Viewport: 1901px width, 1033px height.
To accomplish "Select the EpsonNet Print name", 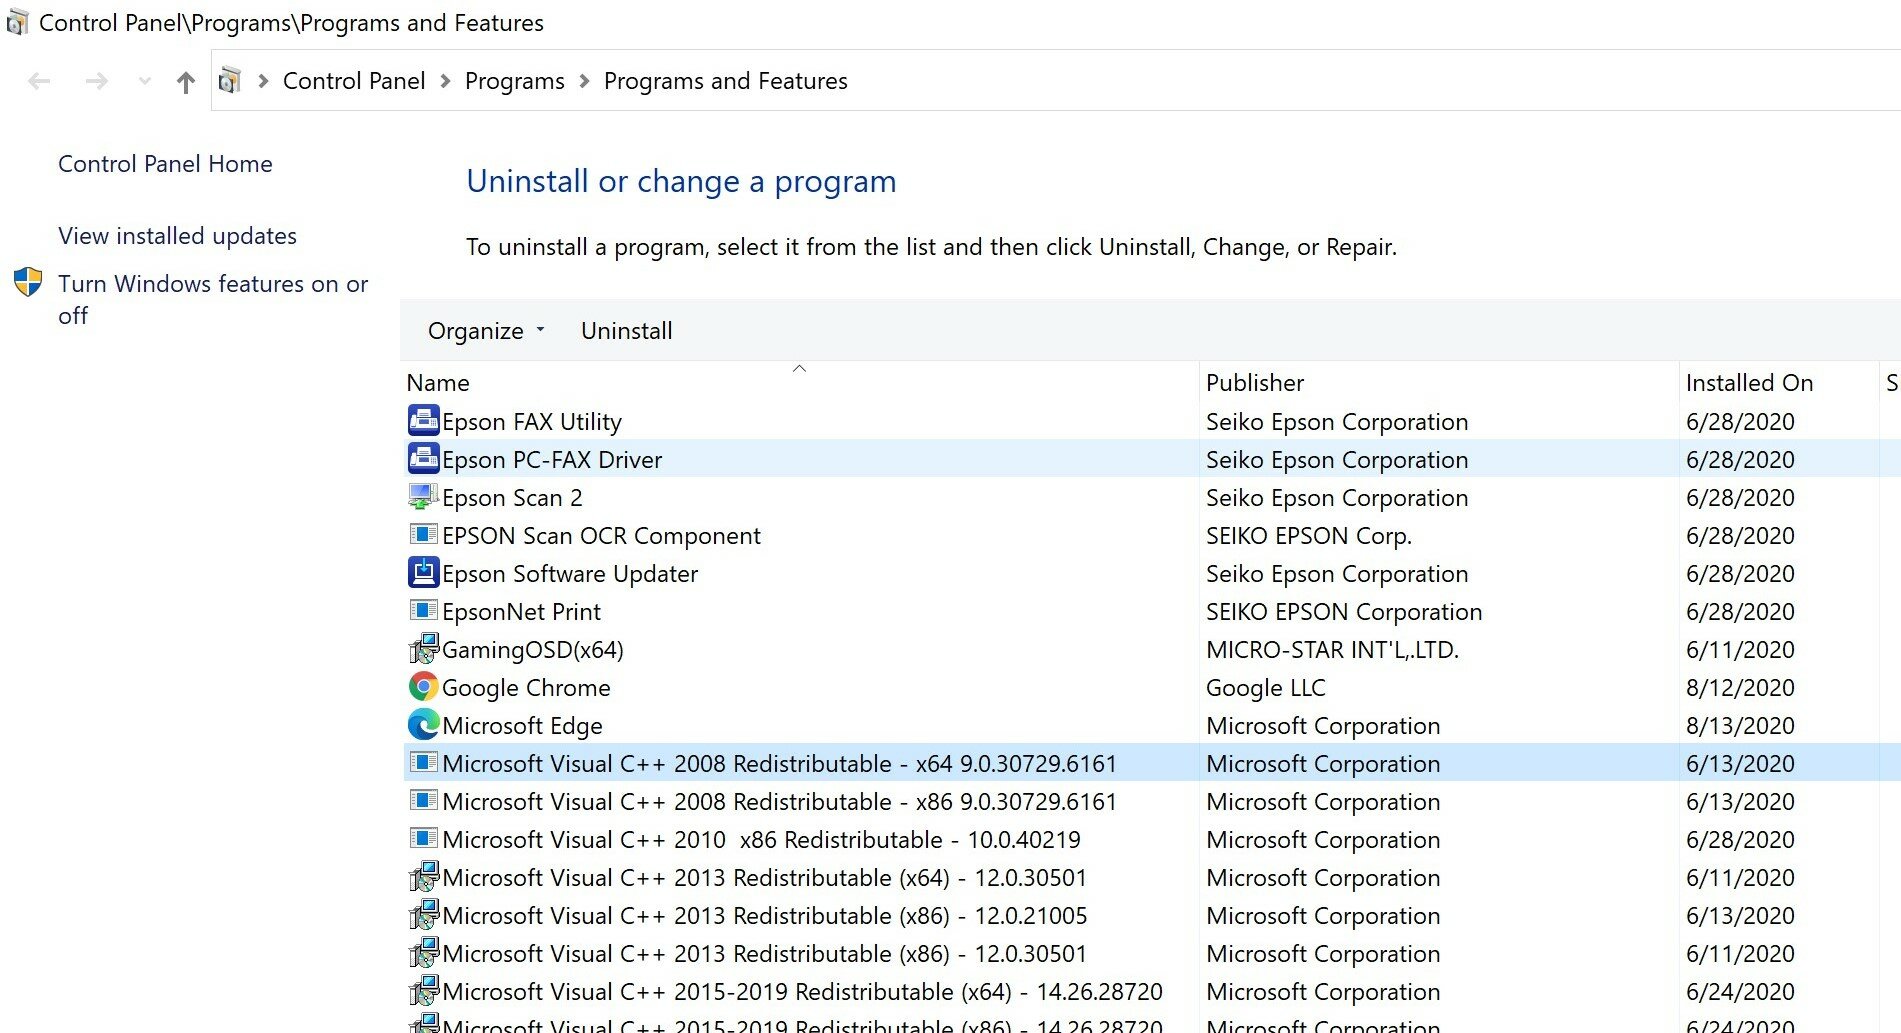I will coord(521,612).
